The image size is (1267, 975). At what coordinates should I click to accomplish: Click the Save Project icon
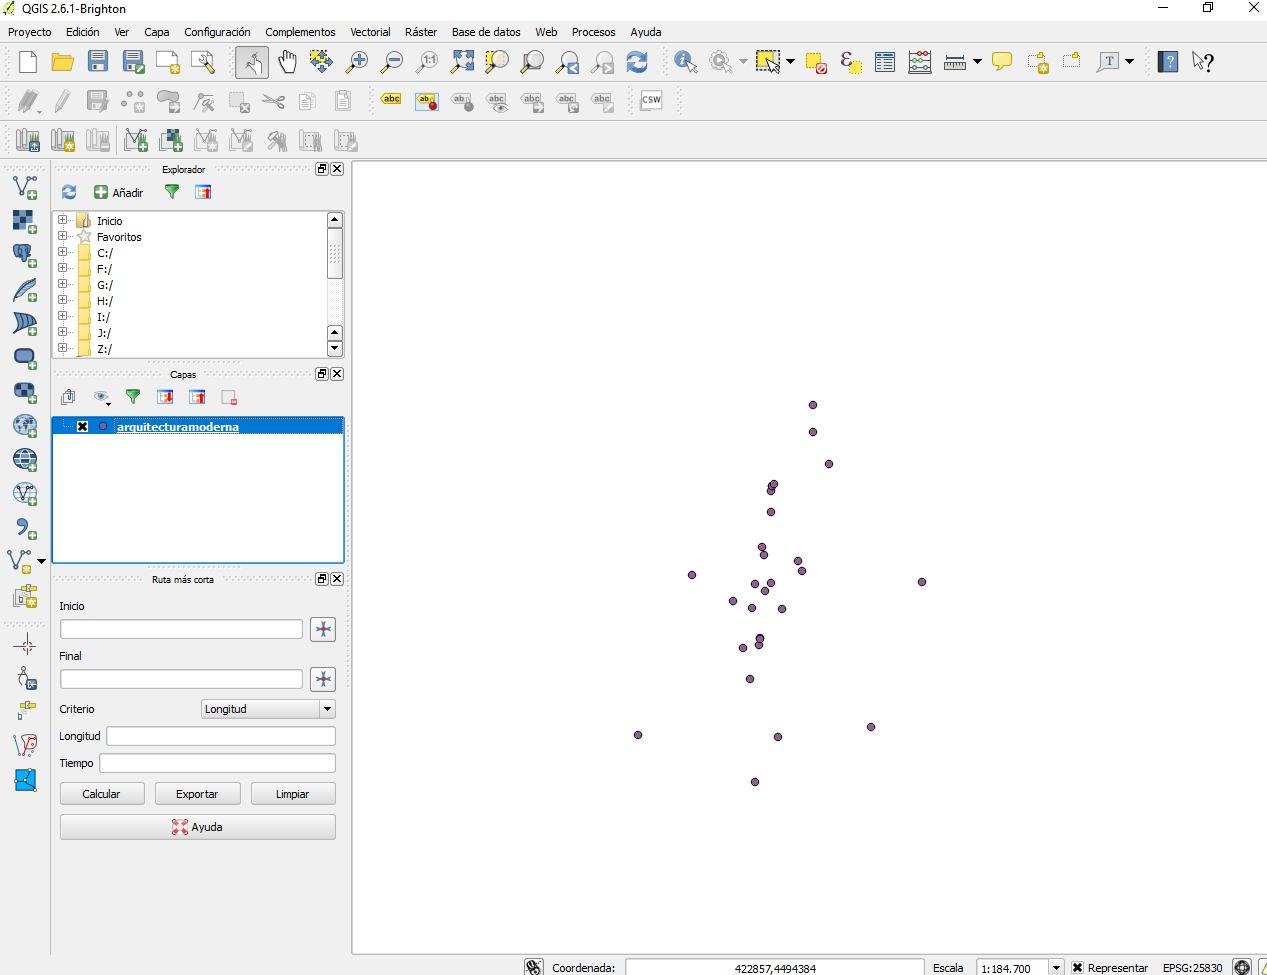coord(98,62)
